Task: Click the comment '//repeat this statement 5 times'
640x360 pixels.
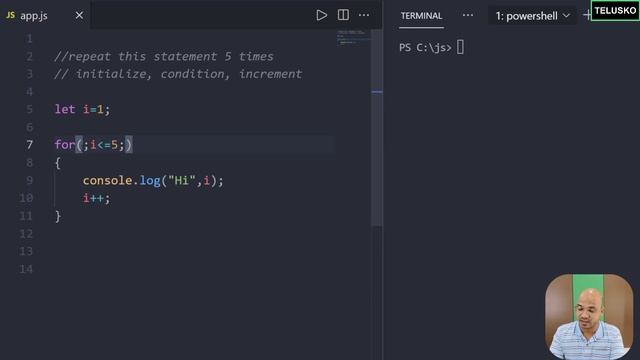Action: (164, 56)
